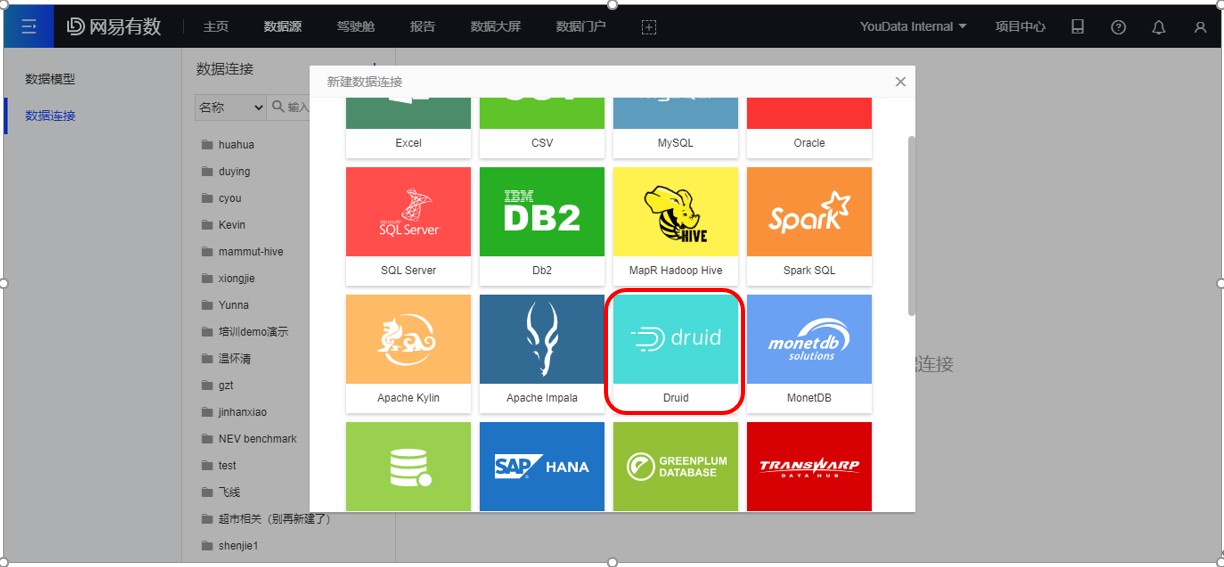Open the user profile icon
This screenshot has height=567, width=1224.
pyautogui.click(x=1201, y=27)
